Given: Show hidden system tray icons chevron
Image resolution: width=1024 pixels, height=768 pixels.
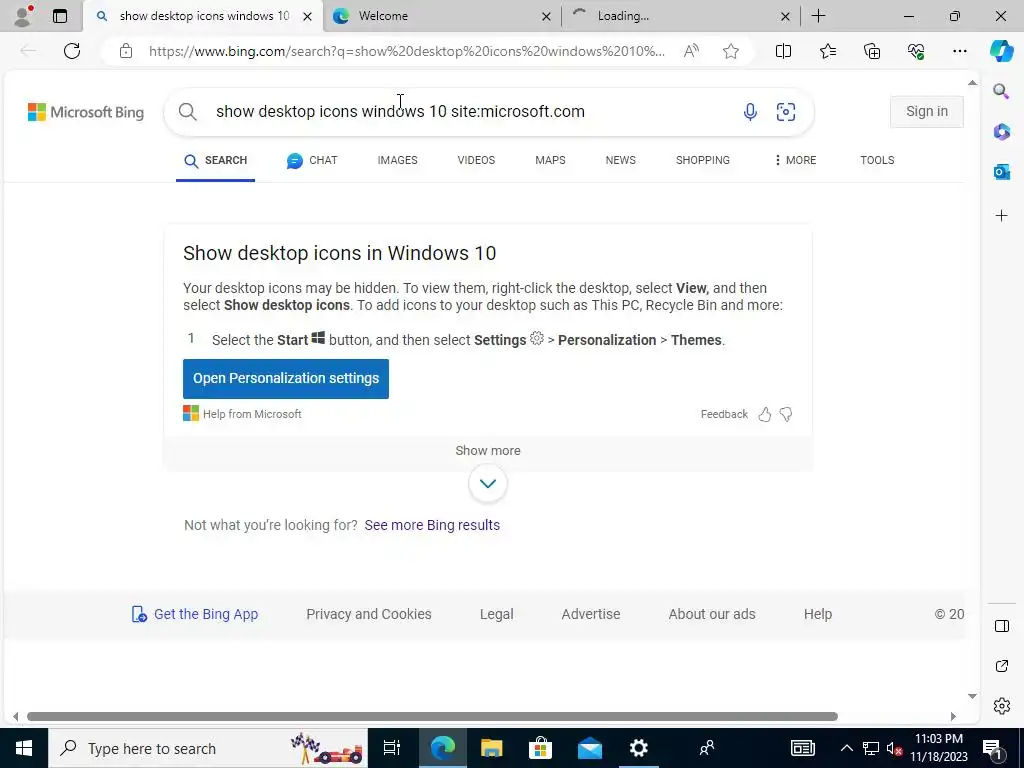Looking at the screenshot, I should [x=846, y=748].
